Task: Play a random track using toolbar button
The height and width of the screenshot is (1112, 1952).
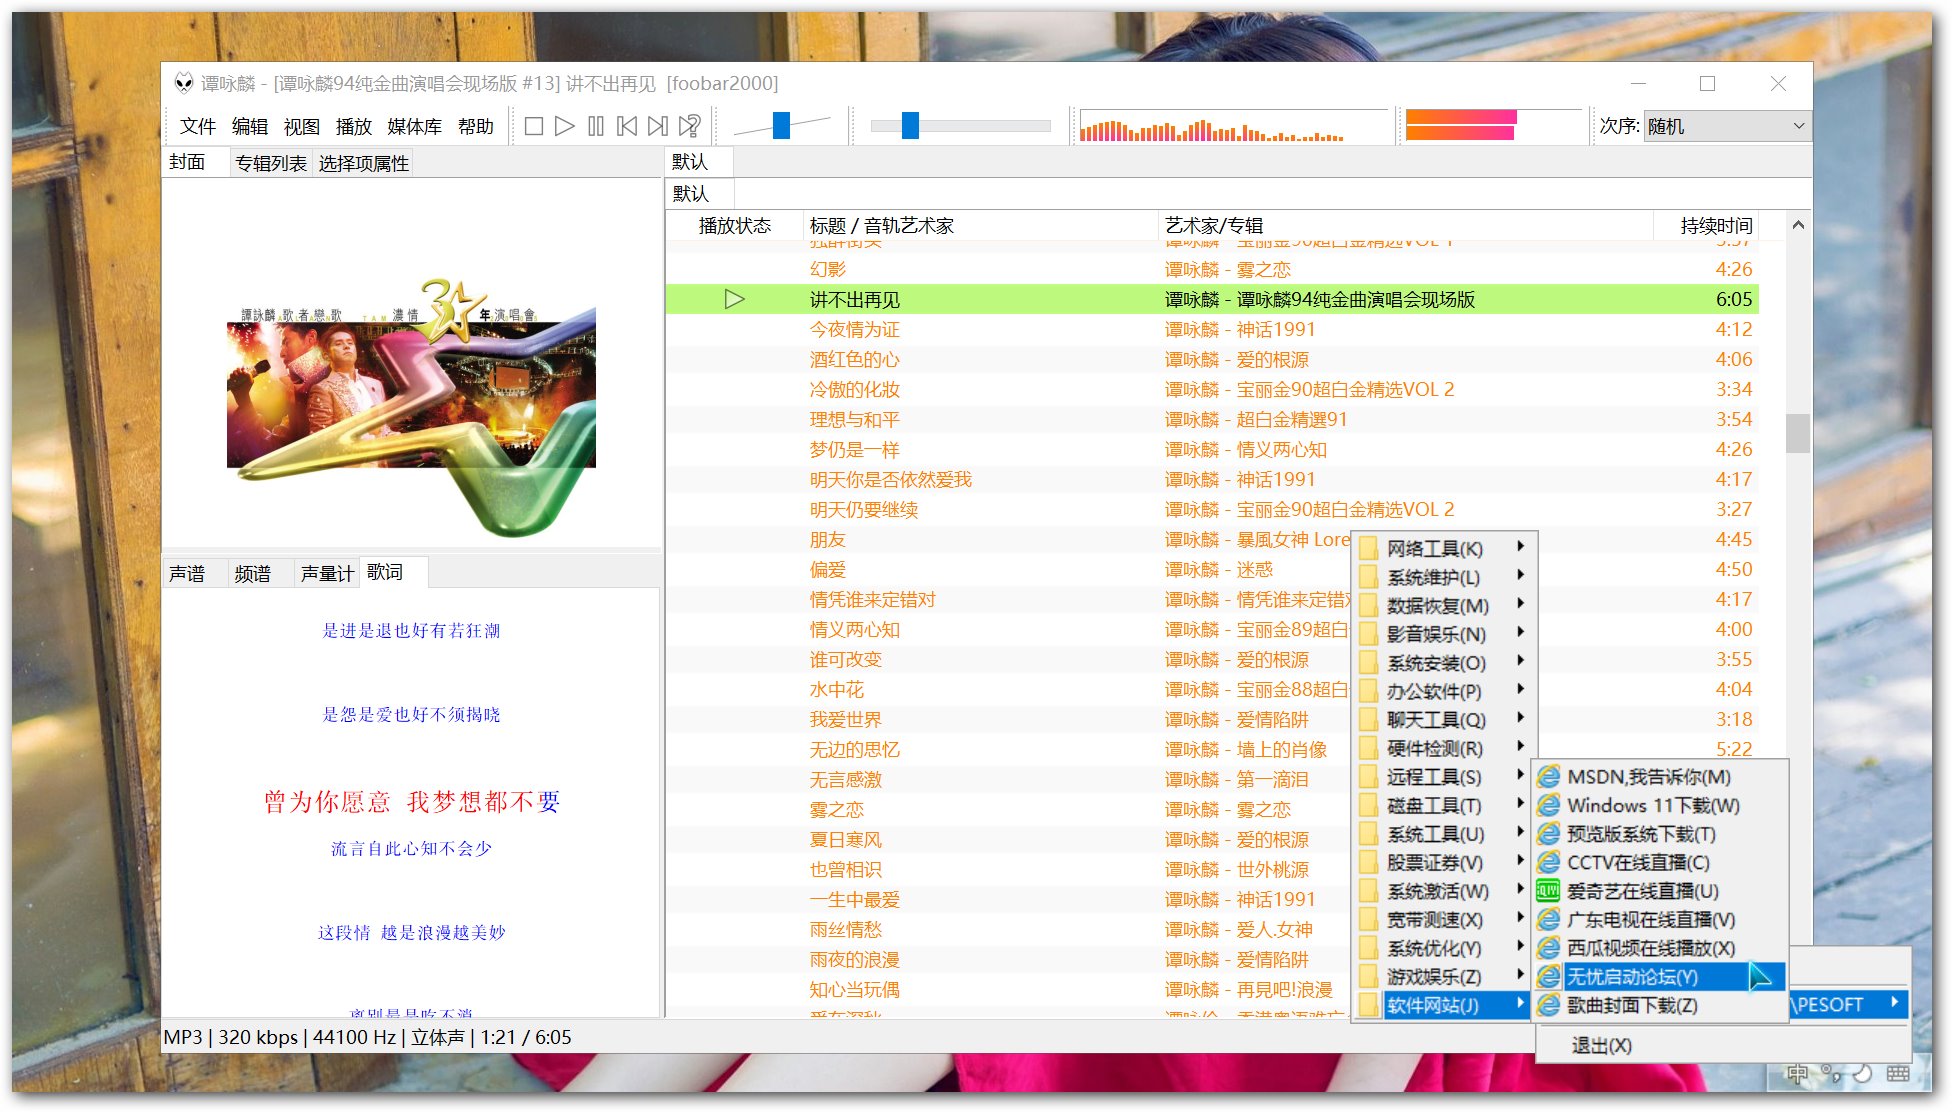Action: 689,126
